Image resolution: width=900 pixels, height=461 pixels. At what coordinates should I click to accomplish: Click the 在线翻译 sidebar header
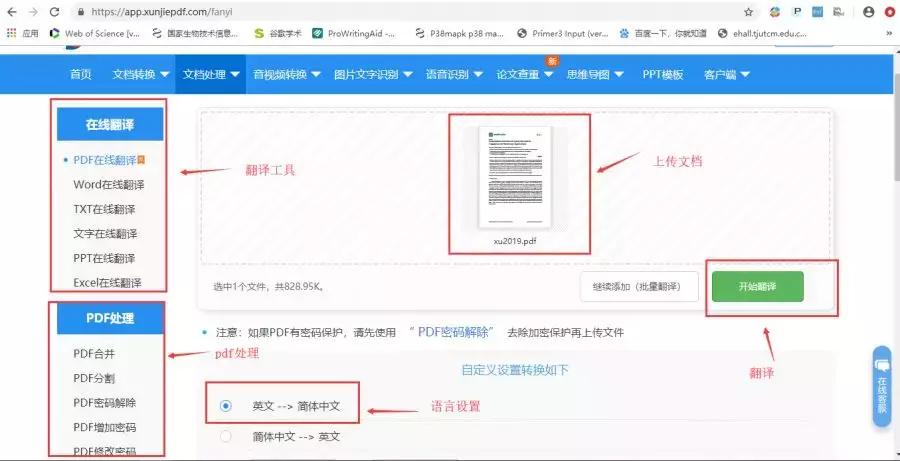tap(110, 124)
